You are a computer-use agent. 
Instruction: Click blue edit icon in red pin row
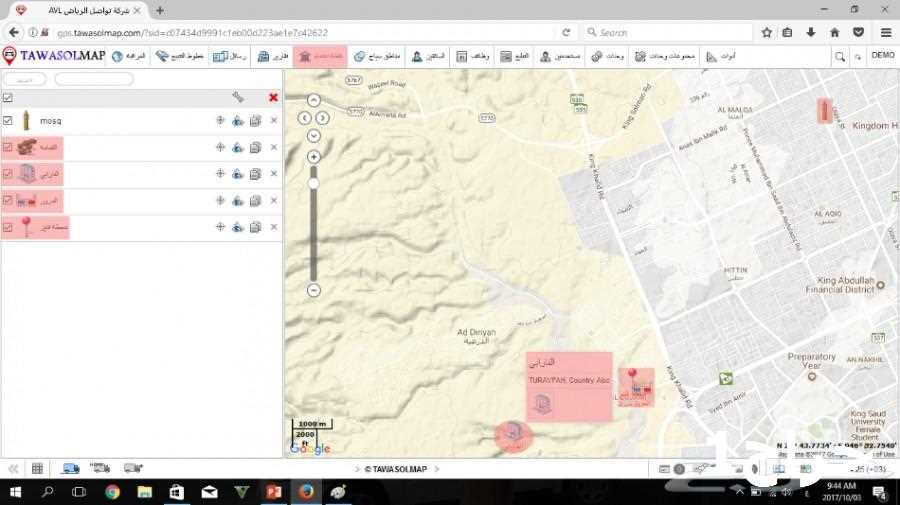click(238, 227)
